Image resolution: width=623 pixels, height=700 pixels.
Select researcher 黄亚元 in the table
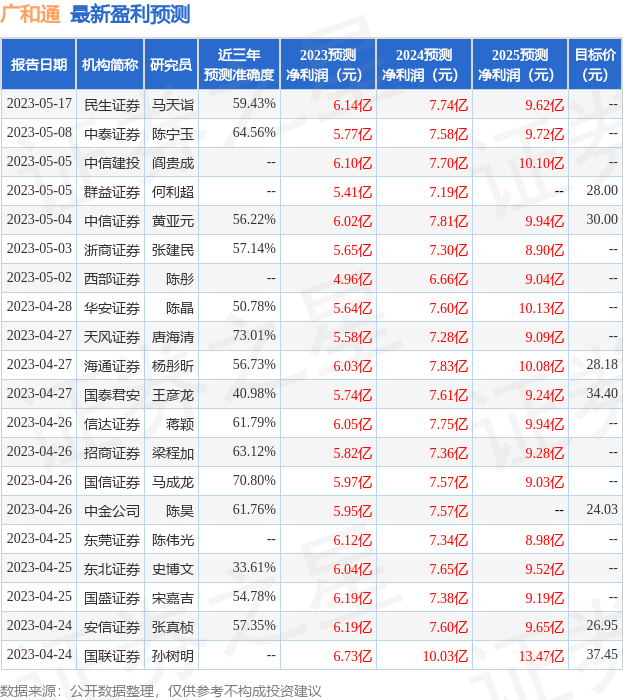tap(173, 220)
